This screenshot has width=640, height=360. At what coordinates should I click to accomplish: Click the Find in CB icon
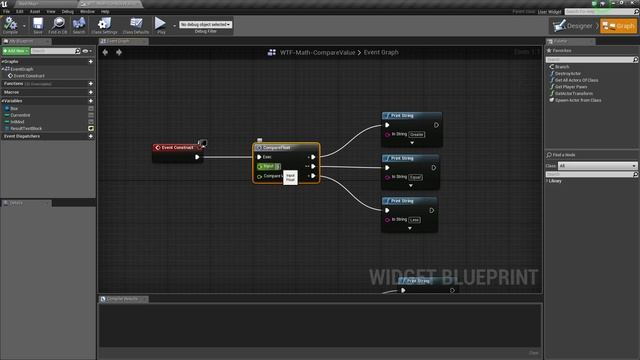(58, 24)
